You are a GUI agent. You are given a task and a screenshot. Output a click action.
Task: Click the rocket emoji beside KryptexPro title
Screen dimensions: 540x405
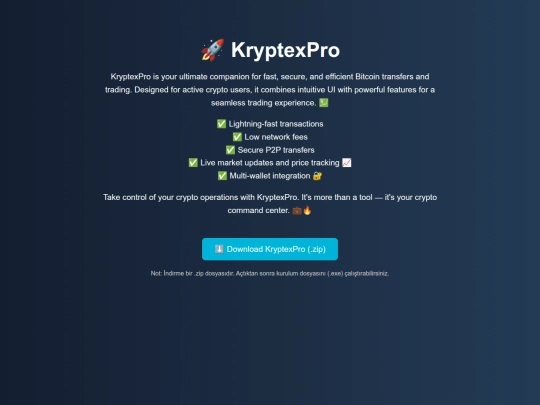[213, 50]
